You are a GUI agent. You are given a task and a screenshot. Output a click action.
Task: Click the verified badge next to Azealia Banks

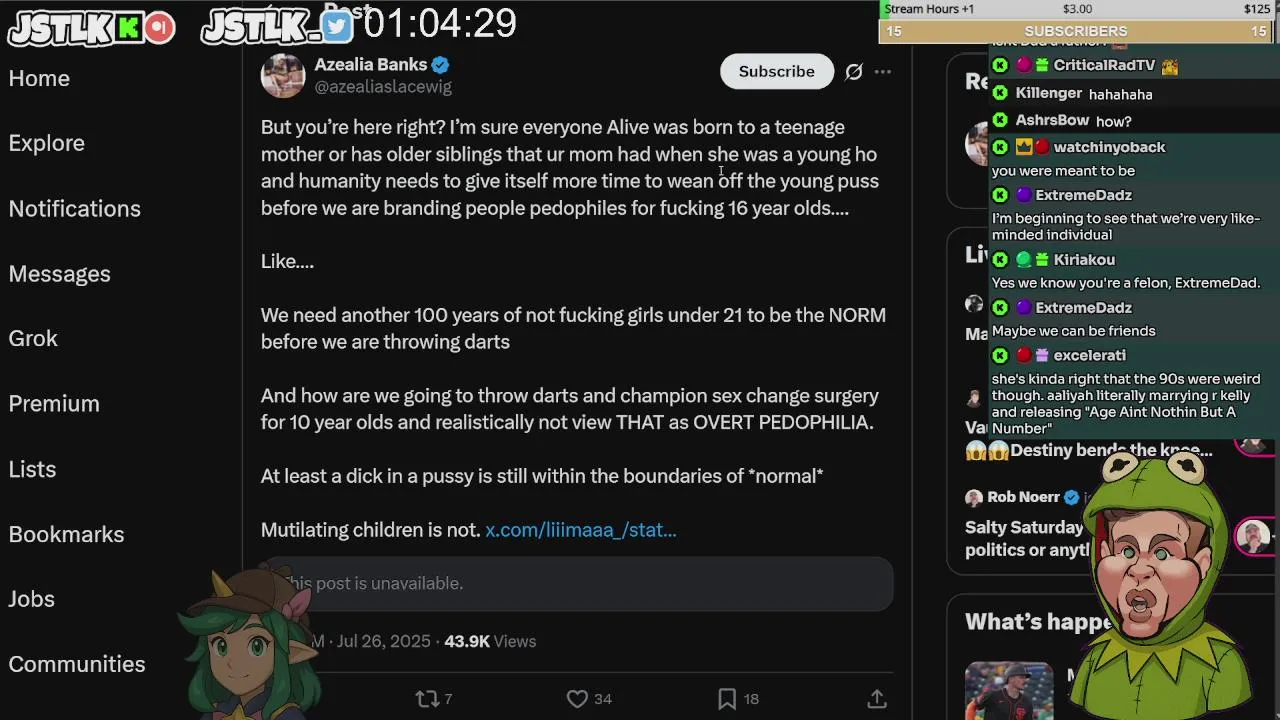pos(441,65)
